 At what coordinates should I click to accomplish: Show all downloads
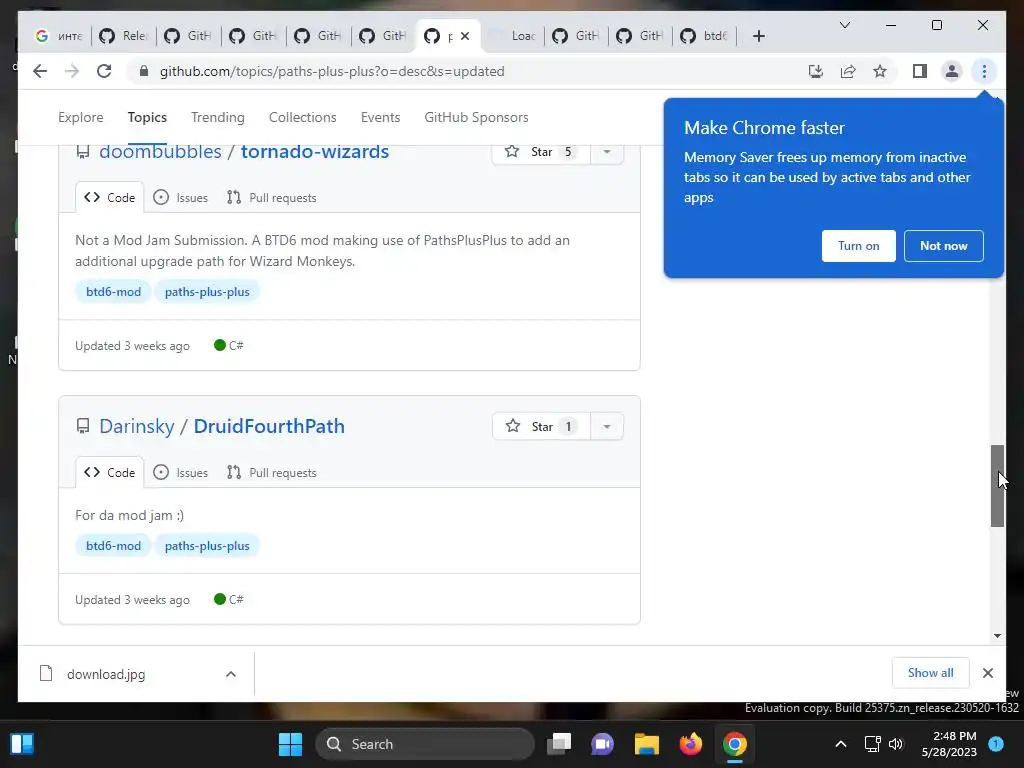point(930,673)
